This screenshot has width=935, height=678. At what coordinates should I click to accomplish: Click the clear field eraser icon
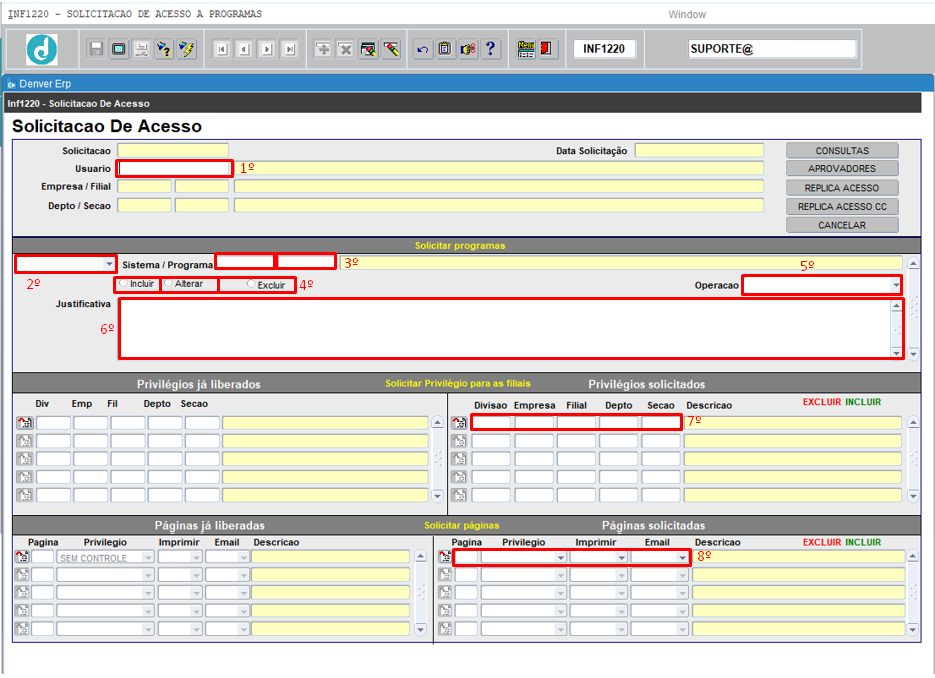pos(391,49)
